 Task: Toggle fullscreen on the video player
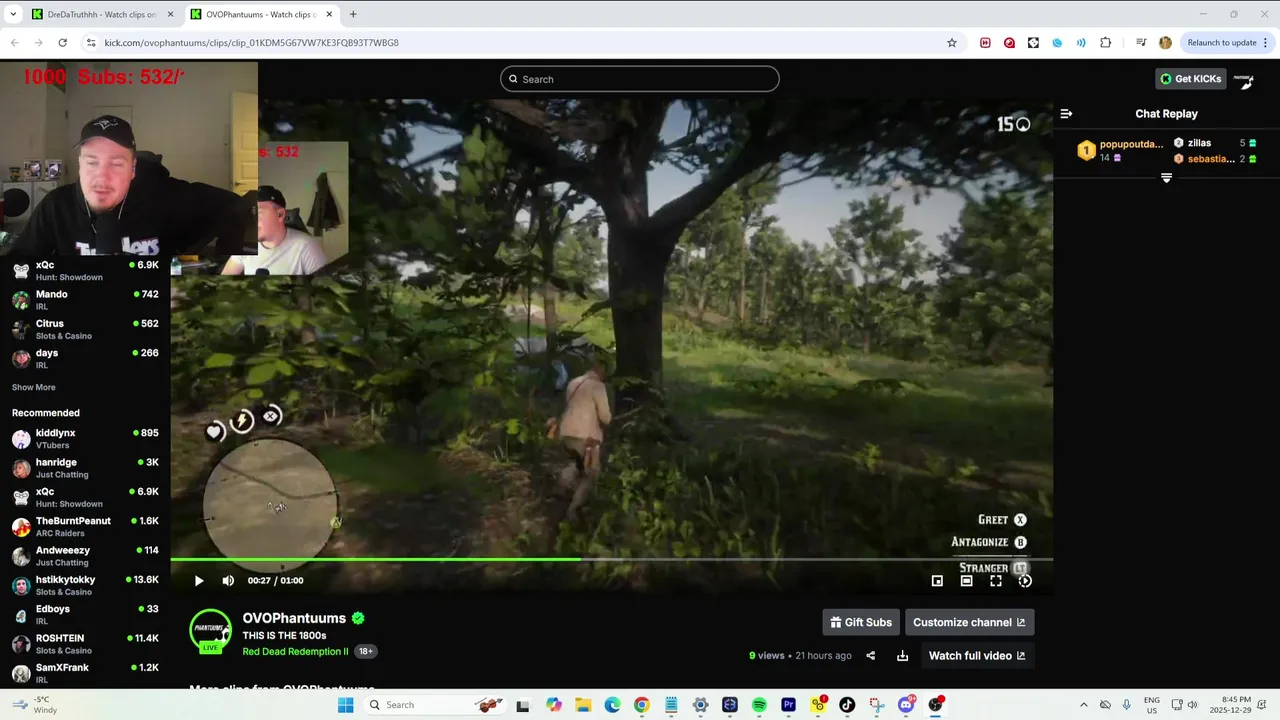(x=996, y=581)
